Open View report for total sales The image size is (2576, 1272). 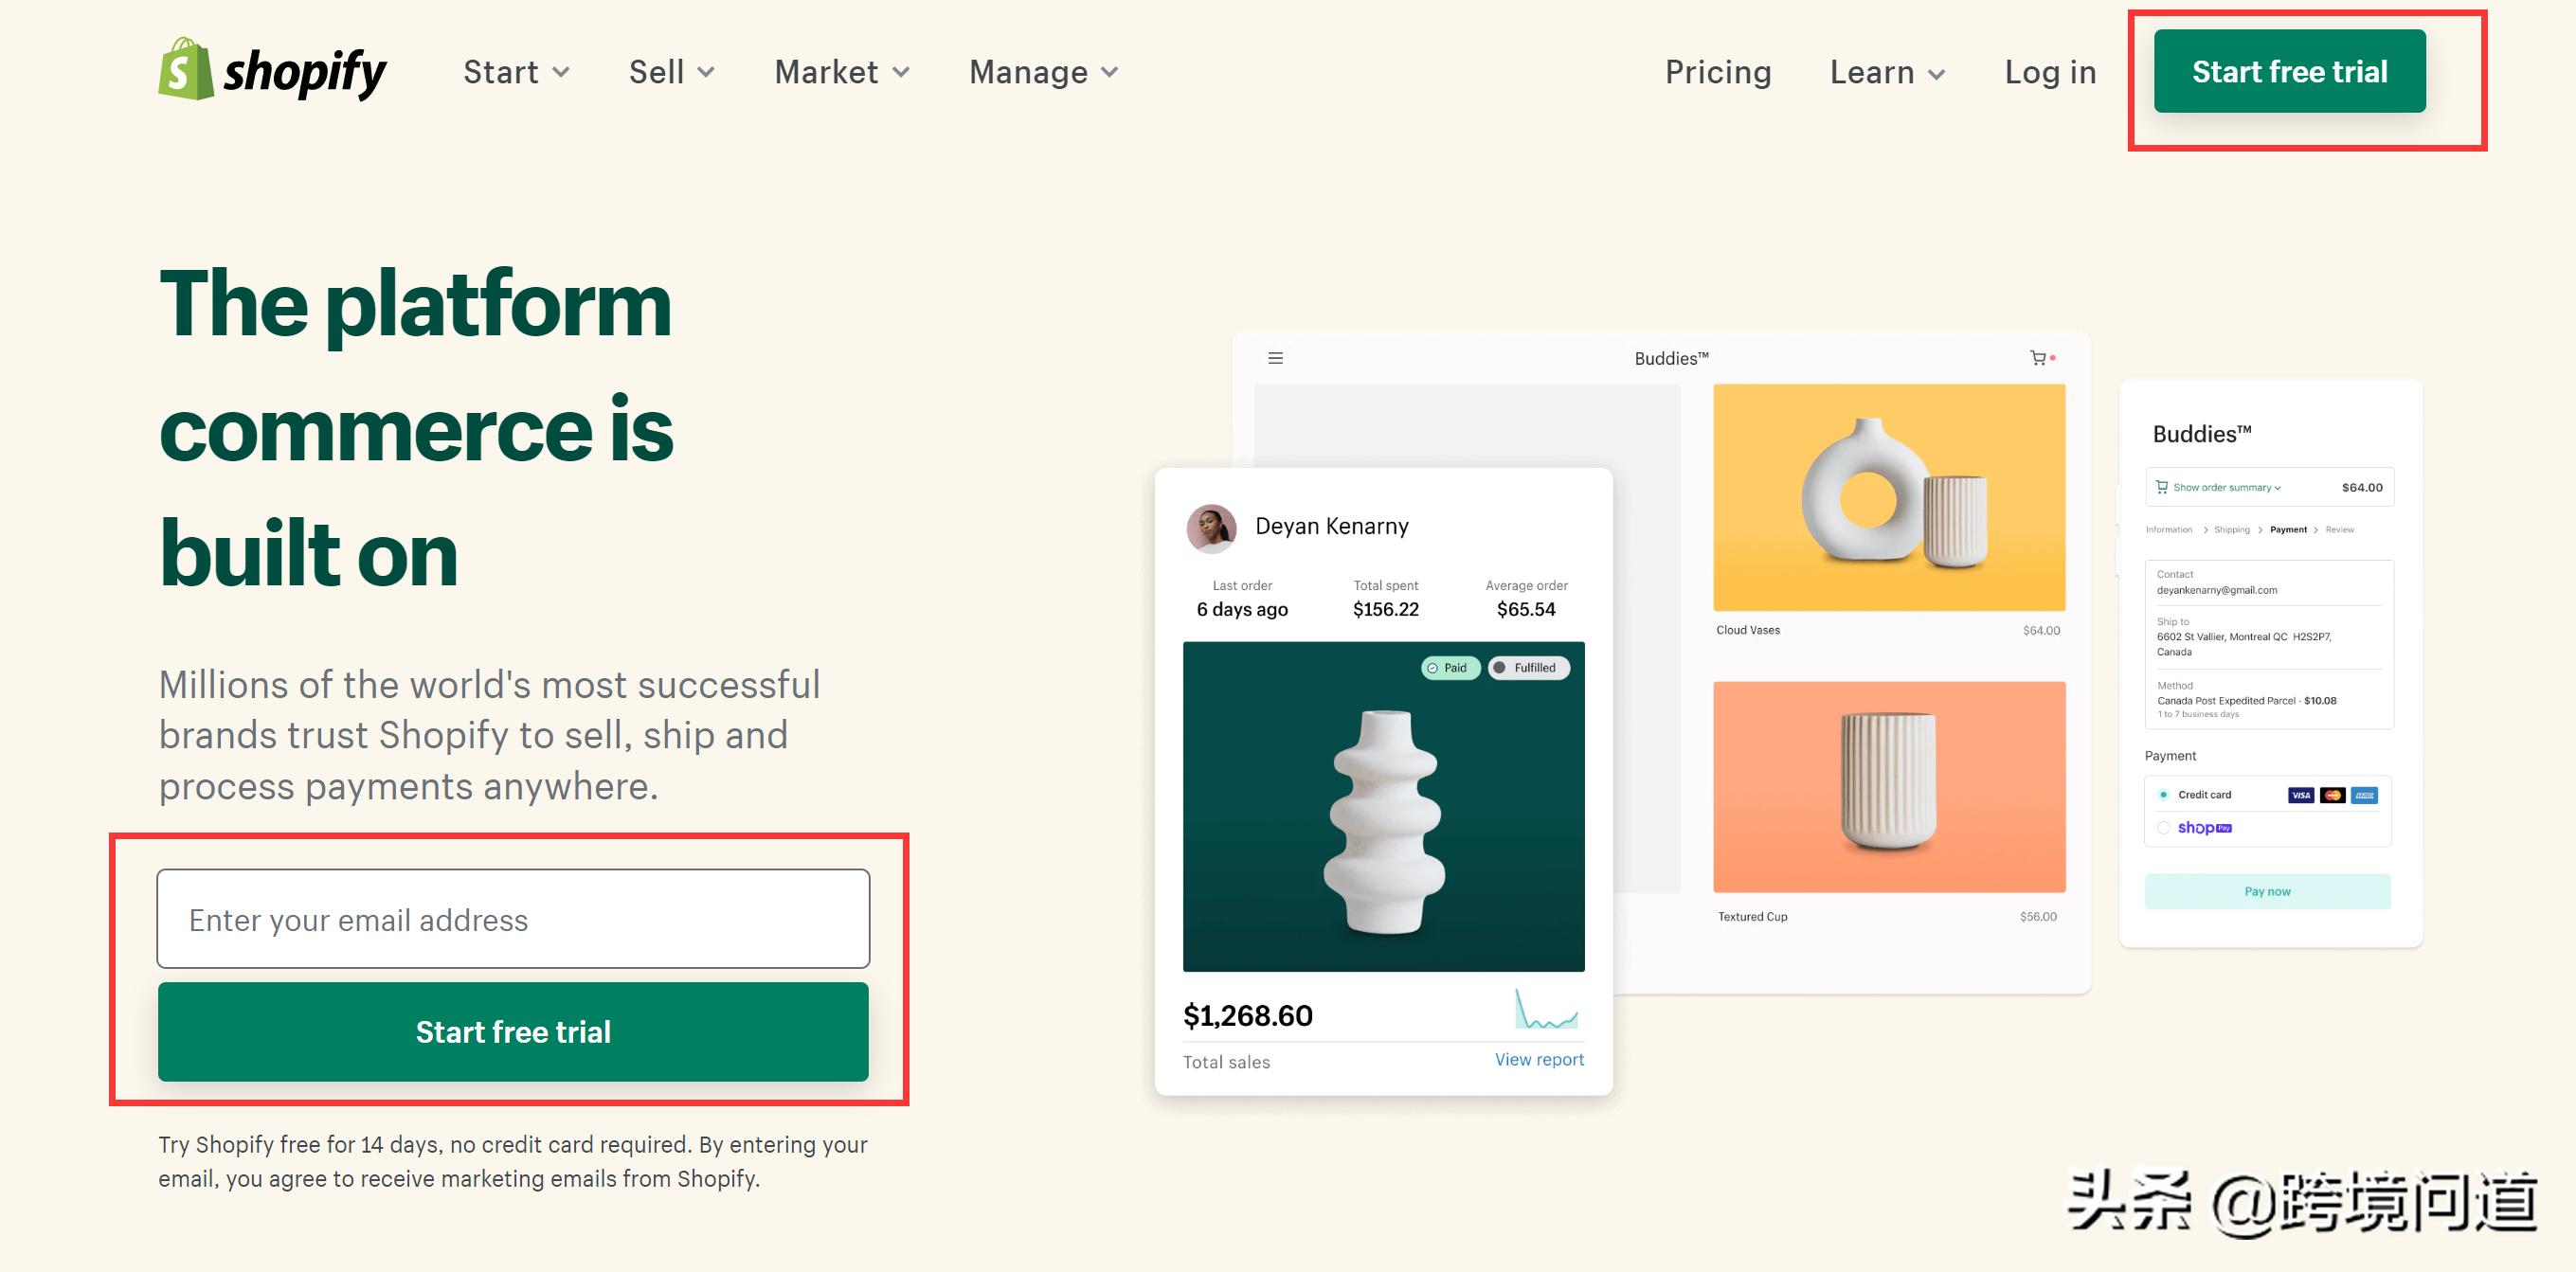[1538, 1059]
